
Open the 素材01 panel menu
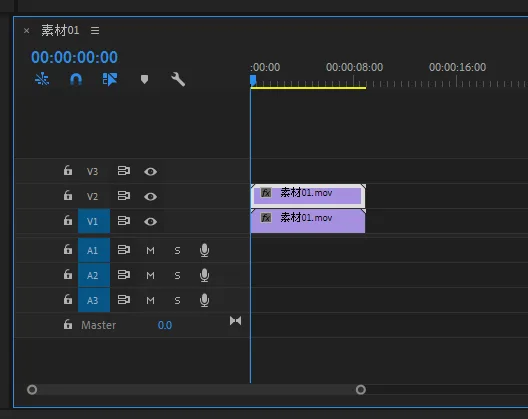tap(95, 31)
